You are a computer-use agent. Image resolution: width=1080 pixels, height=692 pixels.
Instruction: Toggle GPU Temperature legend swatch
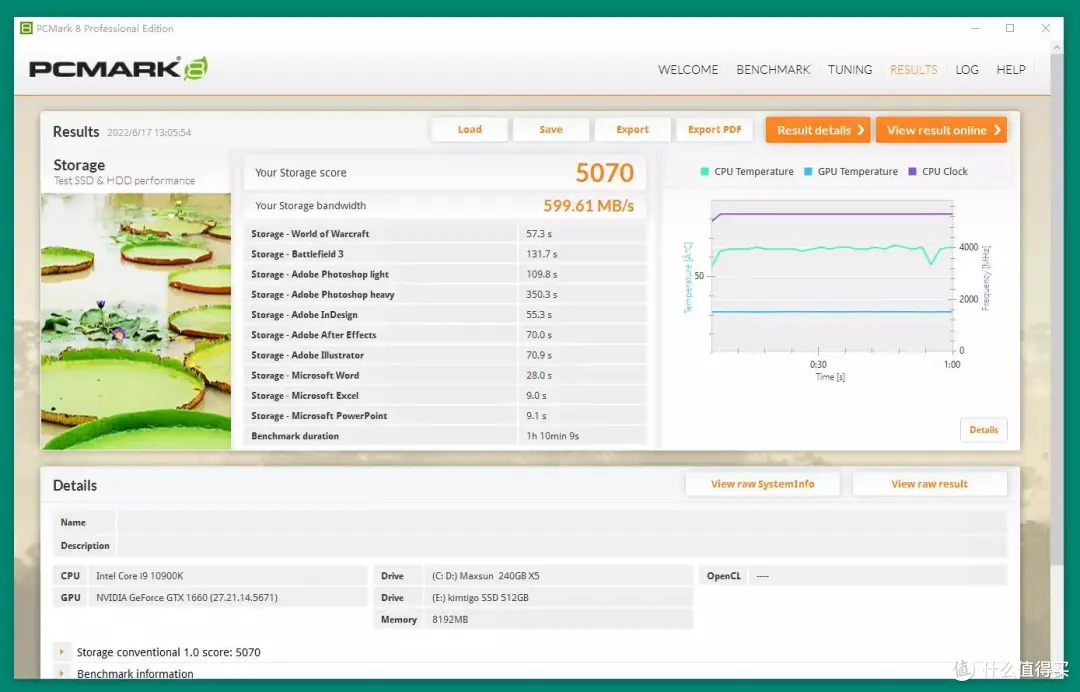[809, 172]
